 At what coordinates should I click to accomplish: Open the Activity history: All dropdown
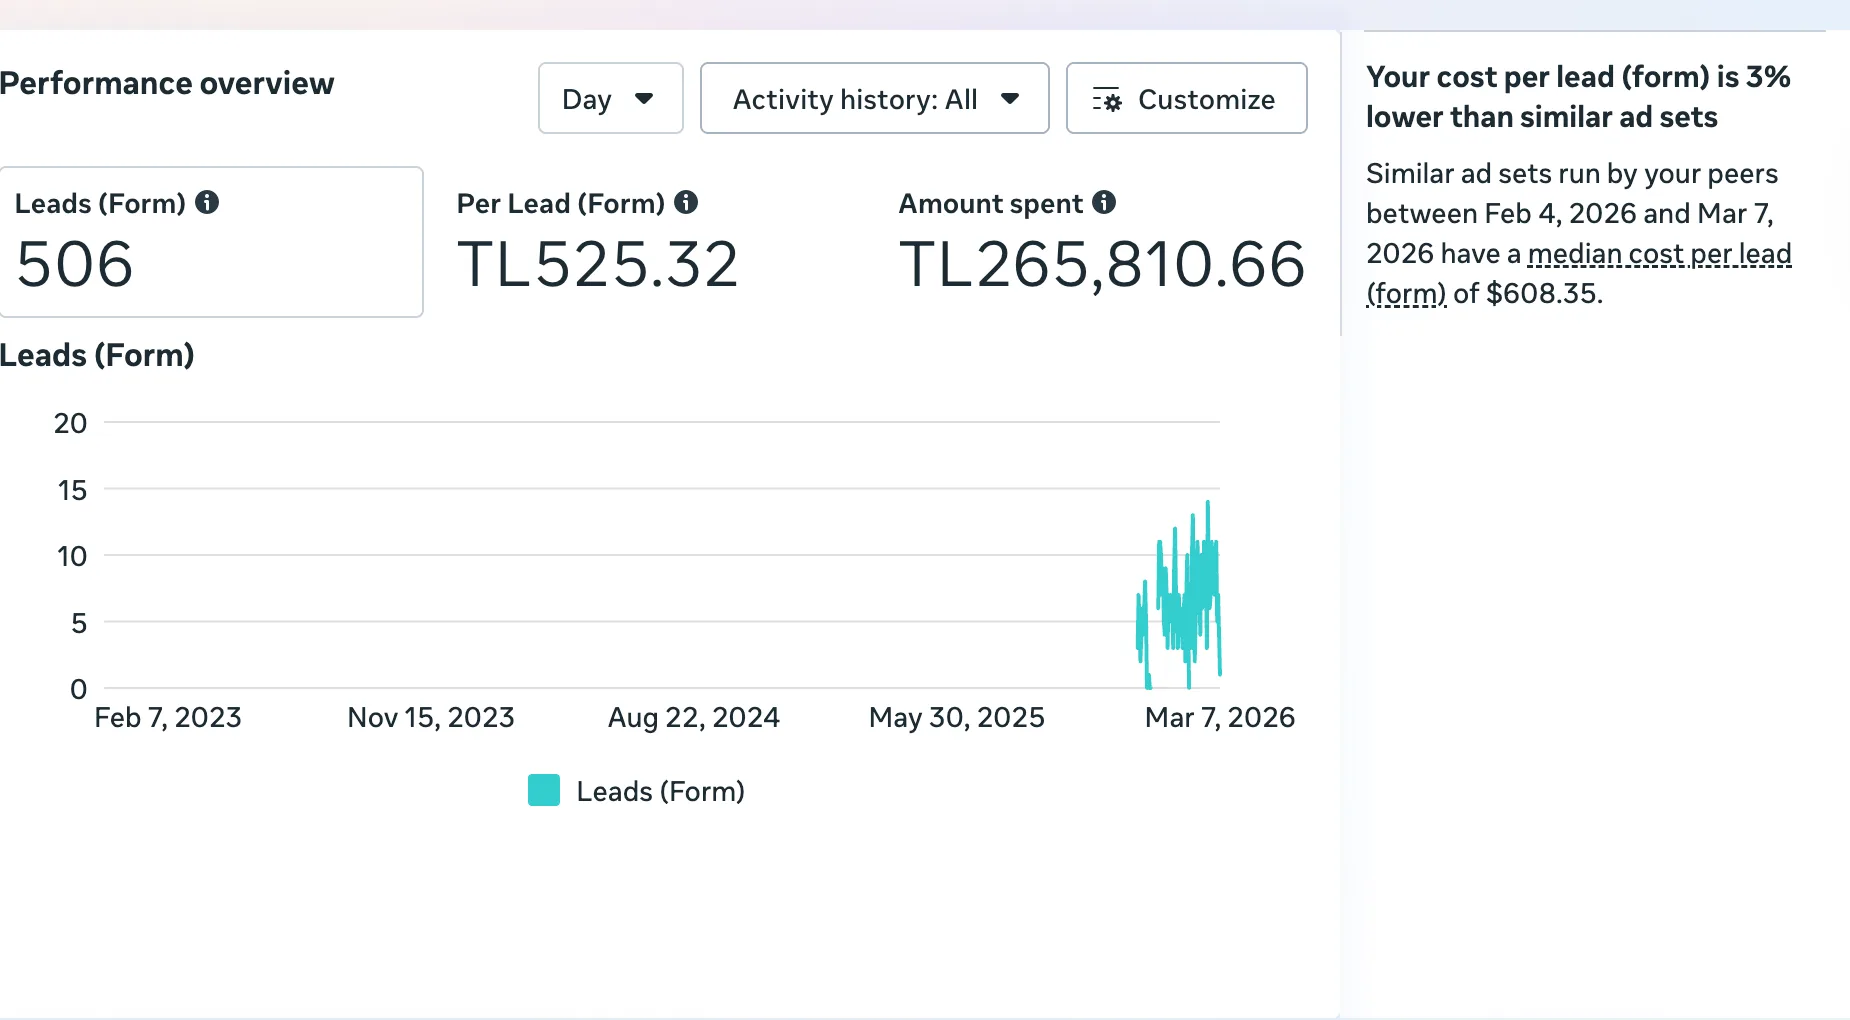[x=874, y=98]
